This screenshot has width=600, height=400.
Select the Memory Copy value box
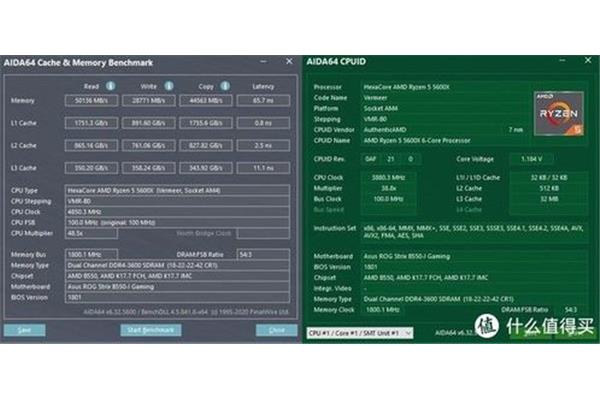206,101
